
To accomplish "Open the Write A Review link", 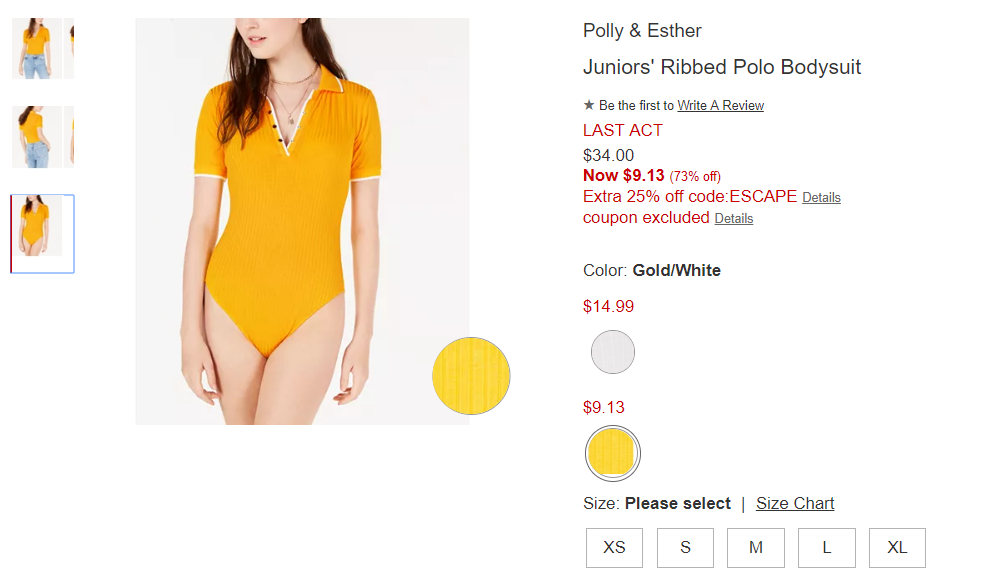I will coord(720,105).
